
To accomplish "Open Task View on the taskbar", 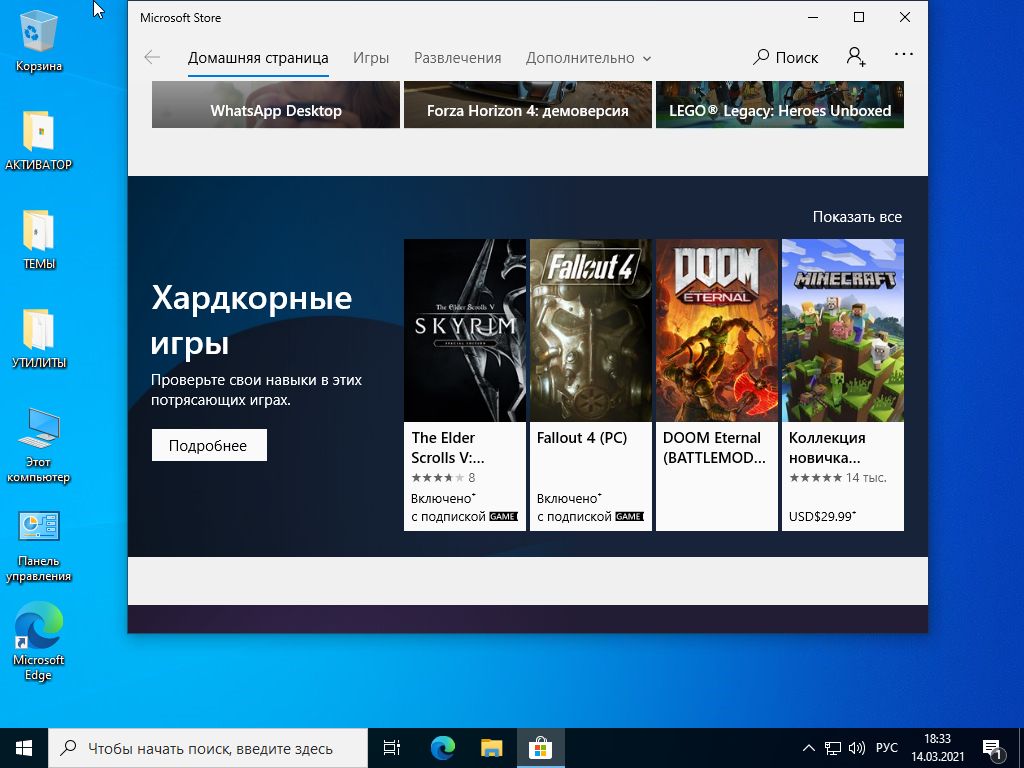I will [x=392, y=748].
